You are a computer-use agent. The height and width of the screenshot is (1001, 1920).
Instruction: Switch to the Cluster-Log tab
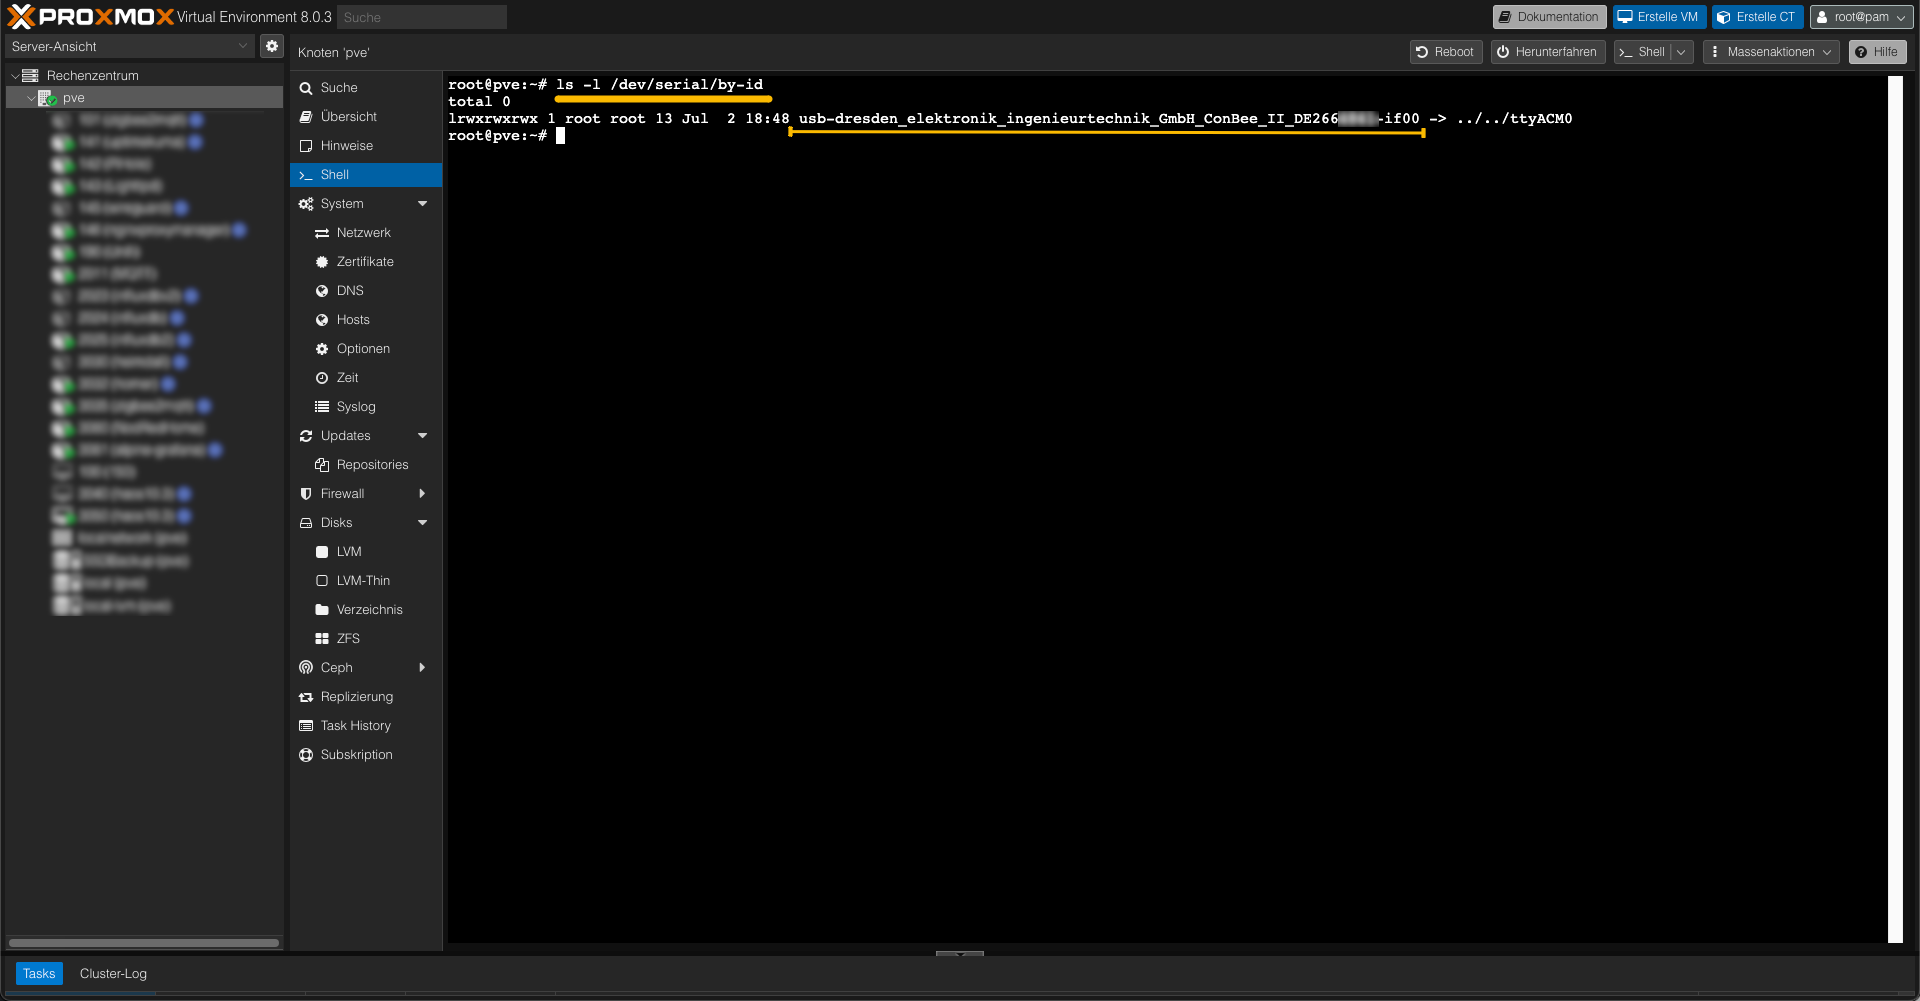(112, 973)
